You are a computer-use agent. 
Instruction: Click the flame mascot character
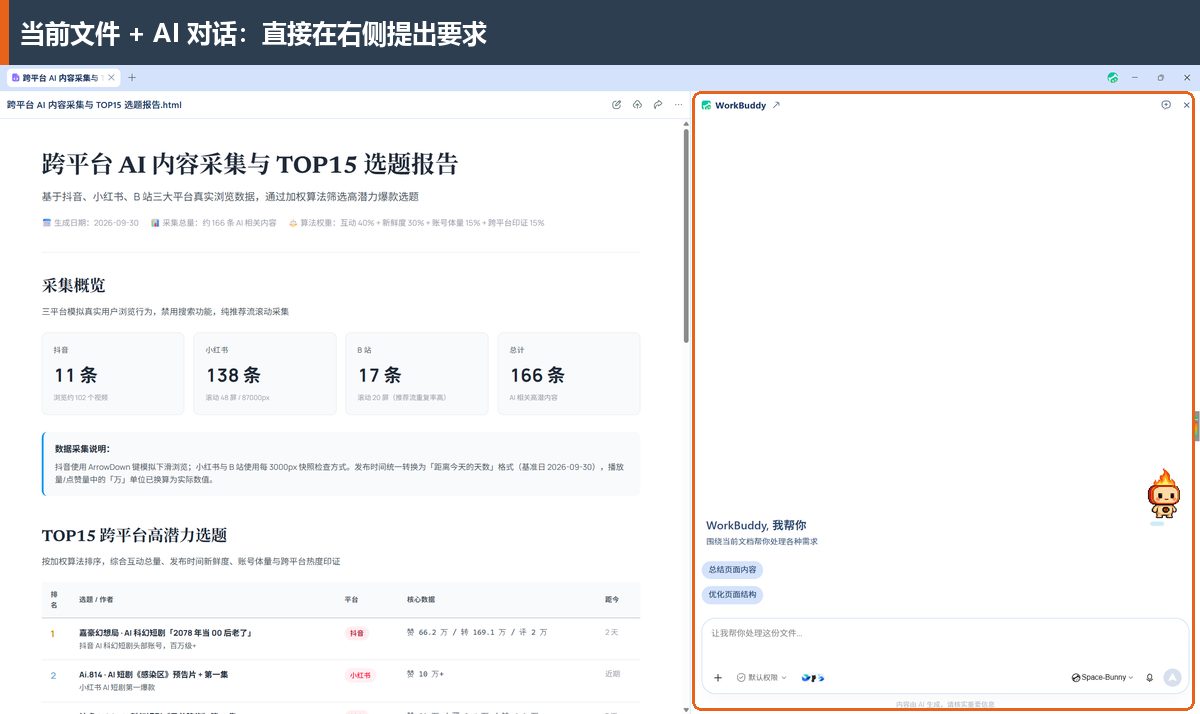(1163, 497)
